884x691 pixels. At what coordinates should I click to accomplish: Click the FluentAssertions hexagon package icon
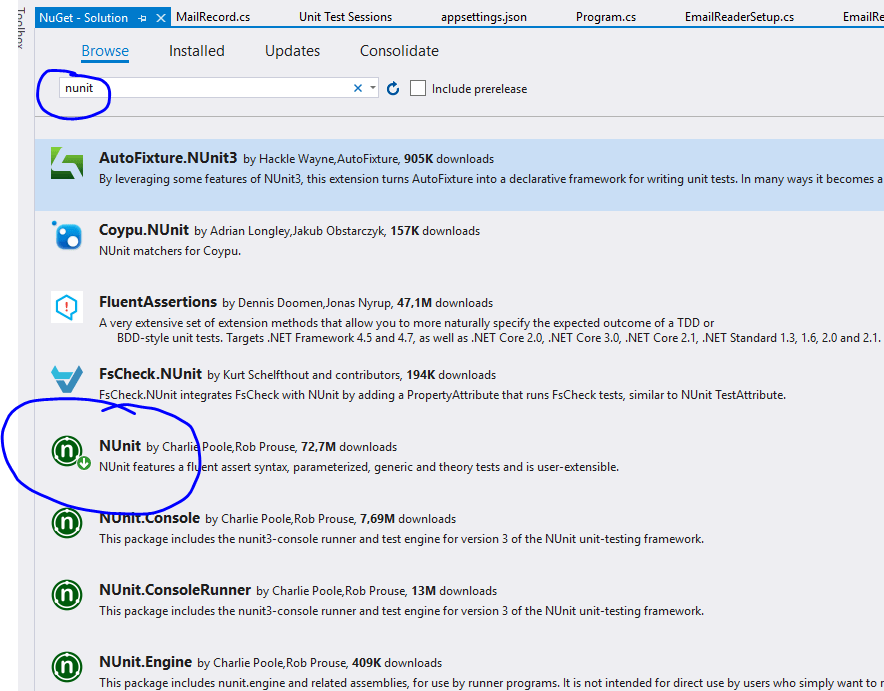point(66,308)
